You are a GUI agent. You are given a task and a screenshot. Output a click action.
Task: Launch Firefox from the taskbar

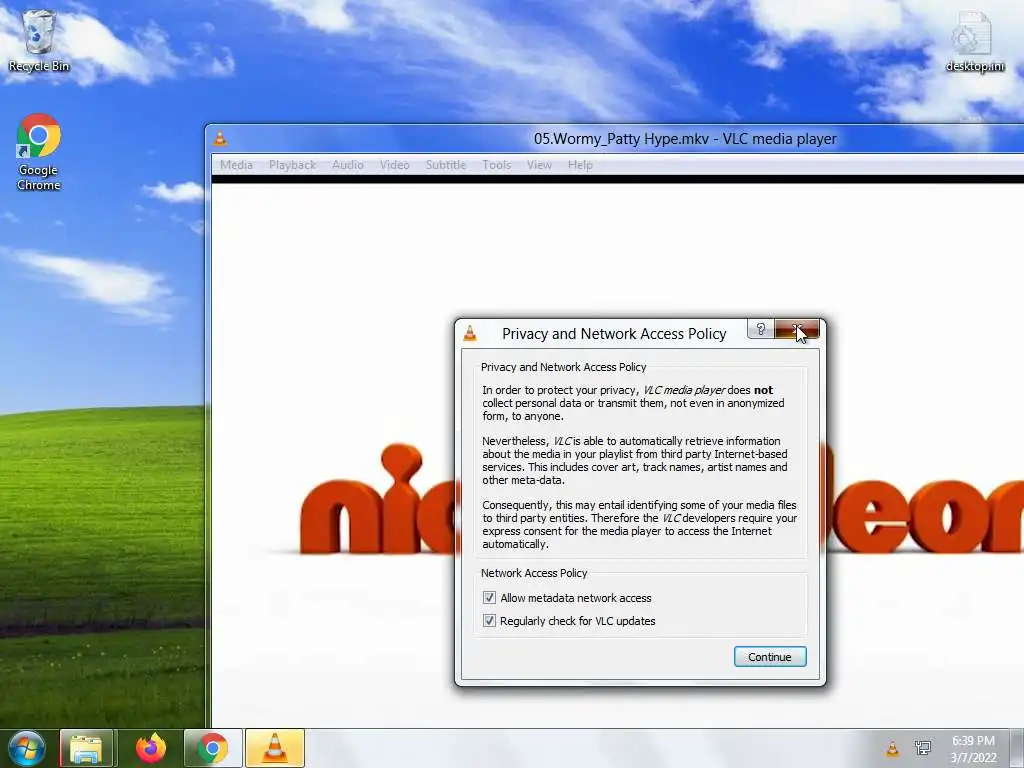(151, 748)
